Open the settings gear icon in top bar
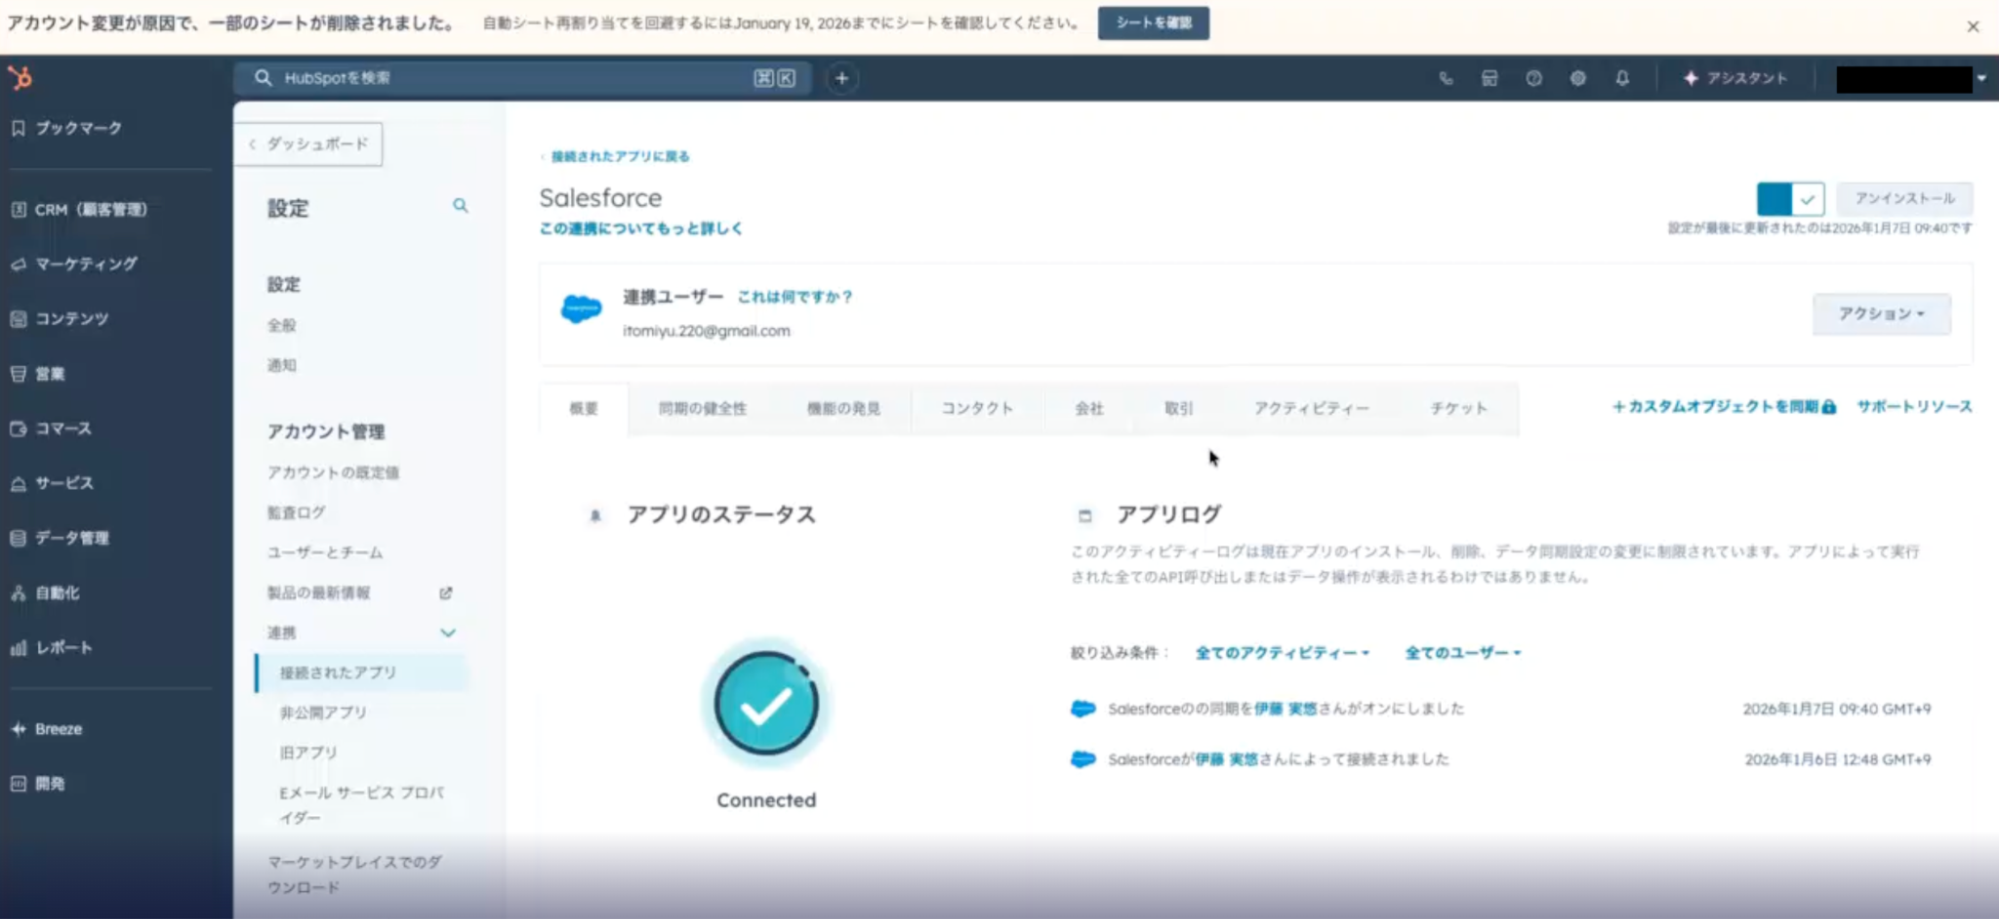Viewport: 1999px width, 920px height. point(1578,78)
